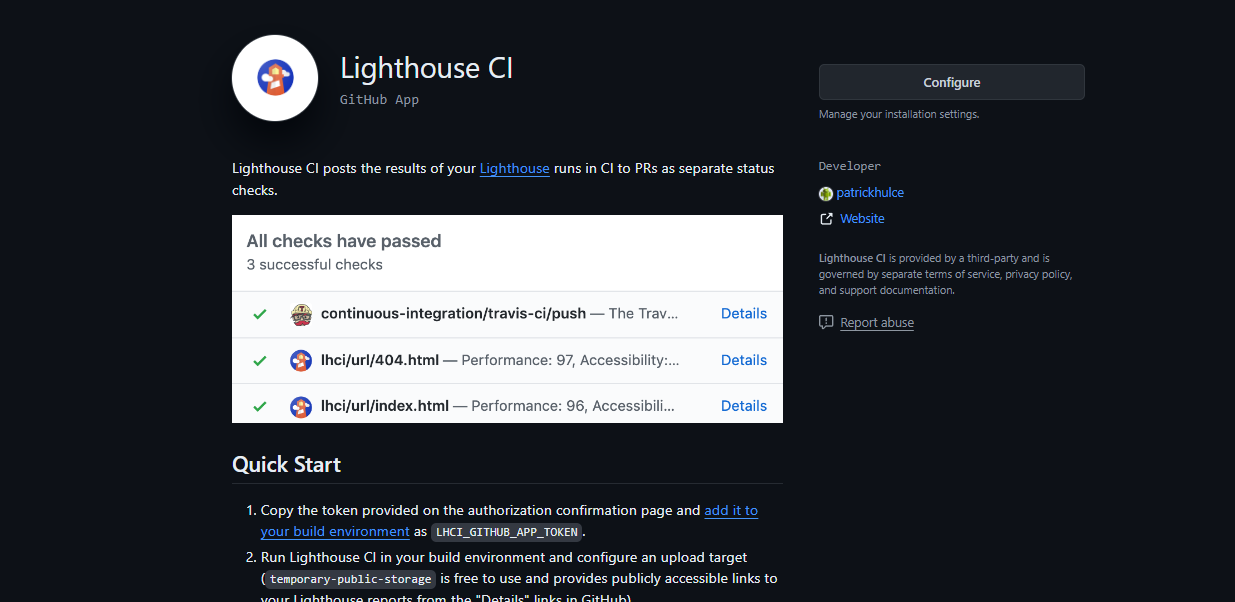Click green checkmark for index.html row
Image resolution: width=1235 pixels, height=602 pixels.
point(260,406)
